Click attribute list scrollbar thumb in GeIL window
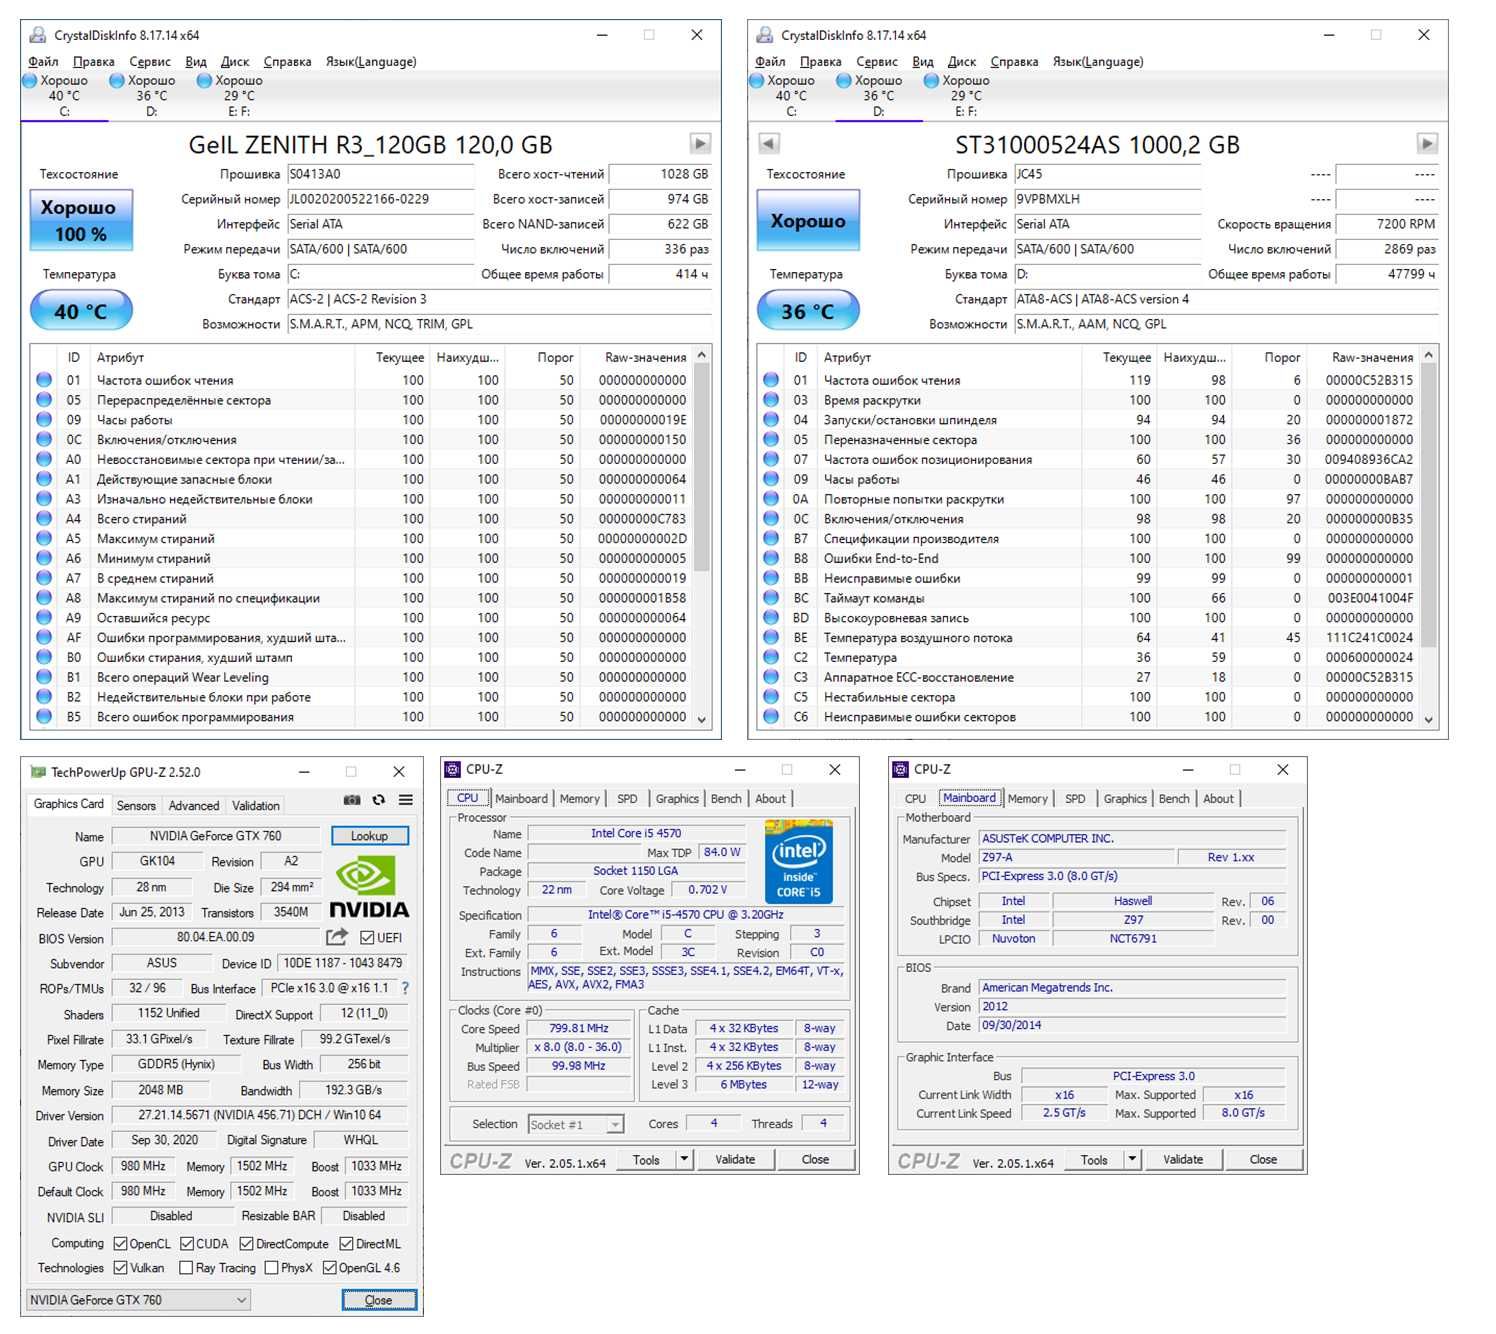 tap(702, 468)
